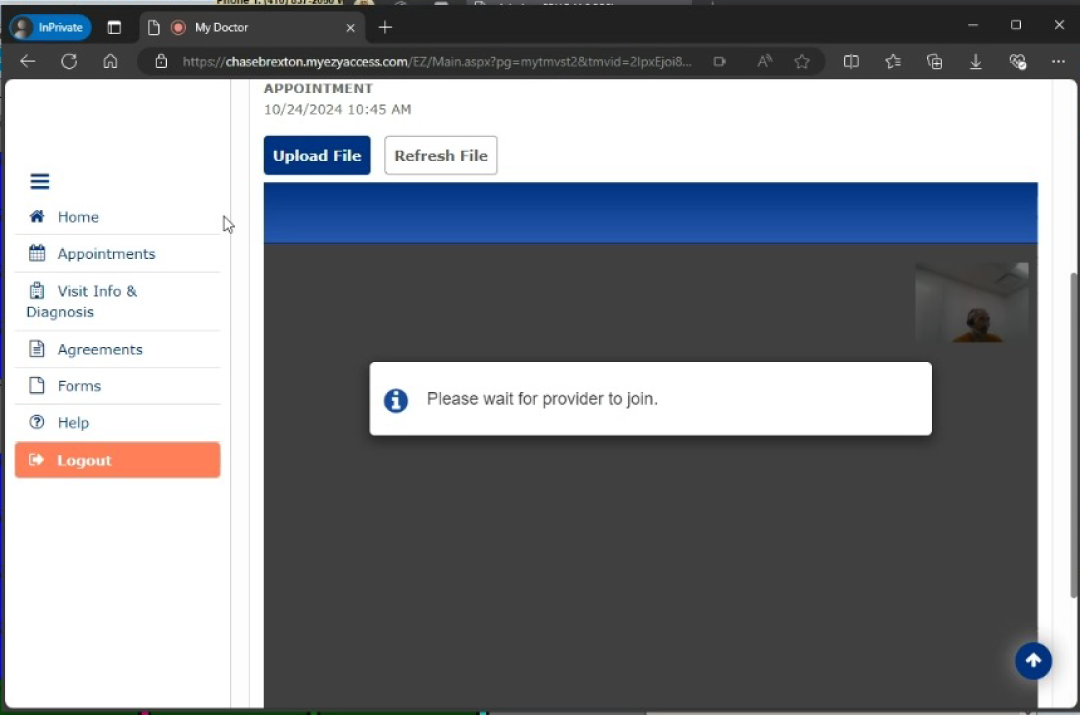
Task: Open the Appointments page
Action: (x=105, y=254)
